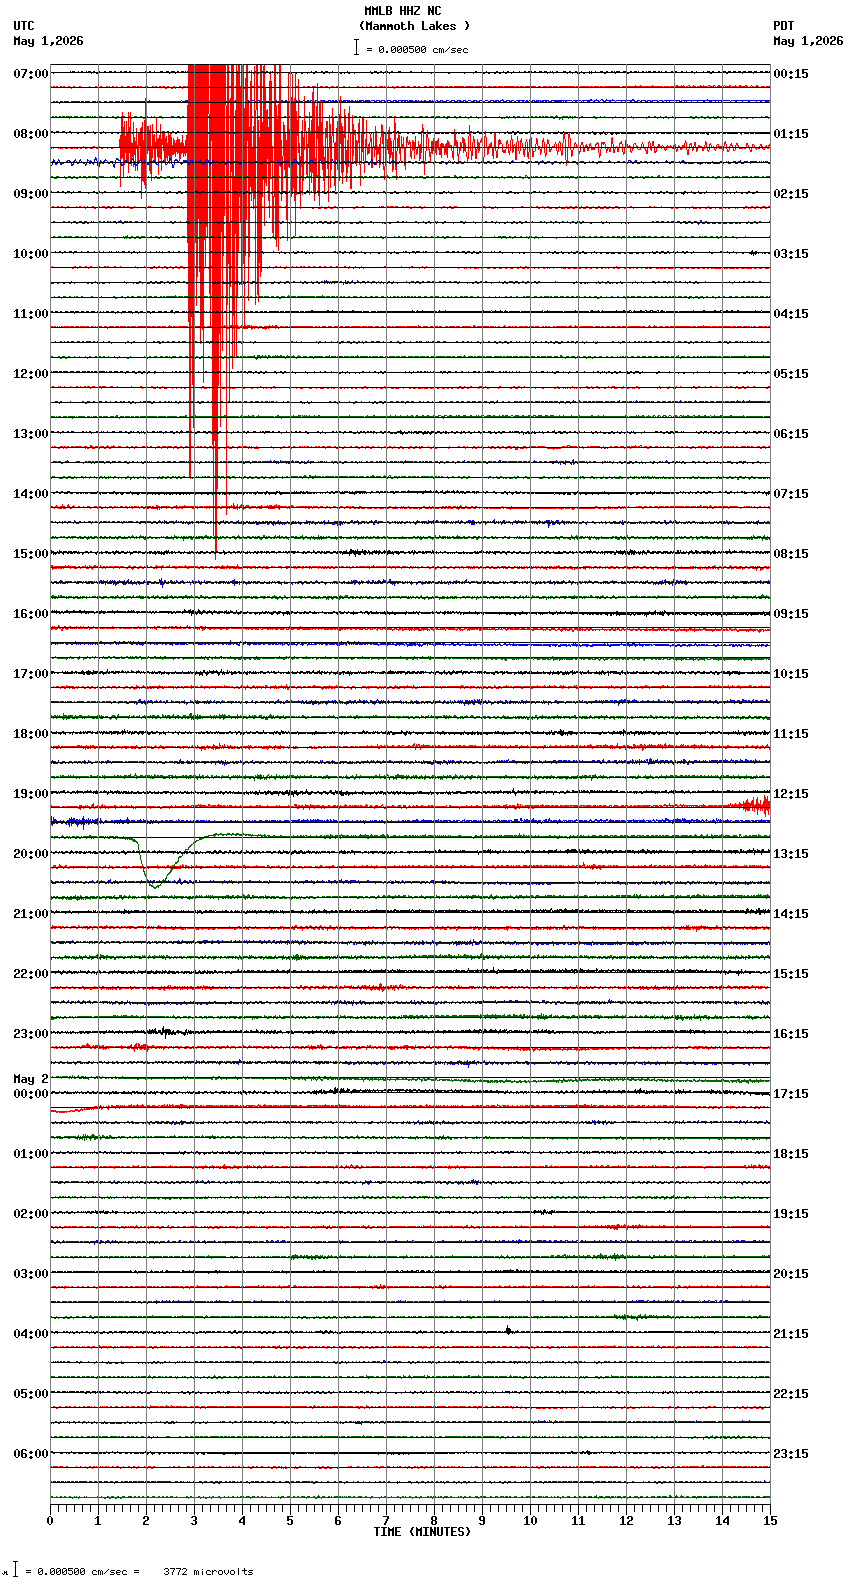Click the 'TIME (MINUTES)' axis title
Viewport: 850px width, 1584px height.
[422, 1532]
